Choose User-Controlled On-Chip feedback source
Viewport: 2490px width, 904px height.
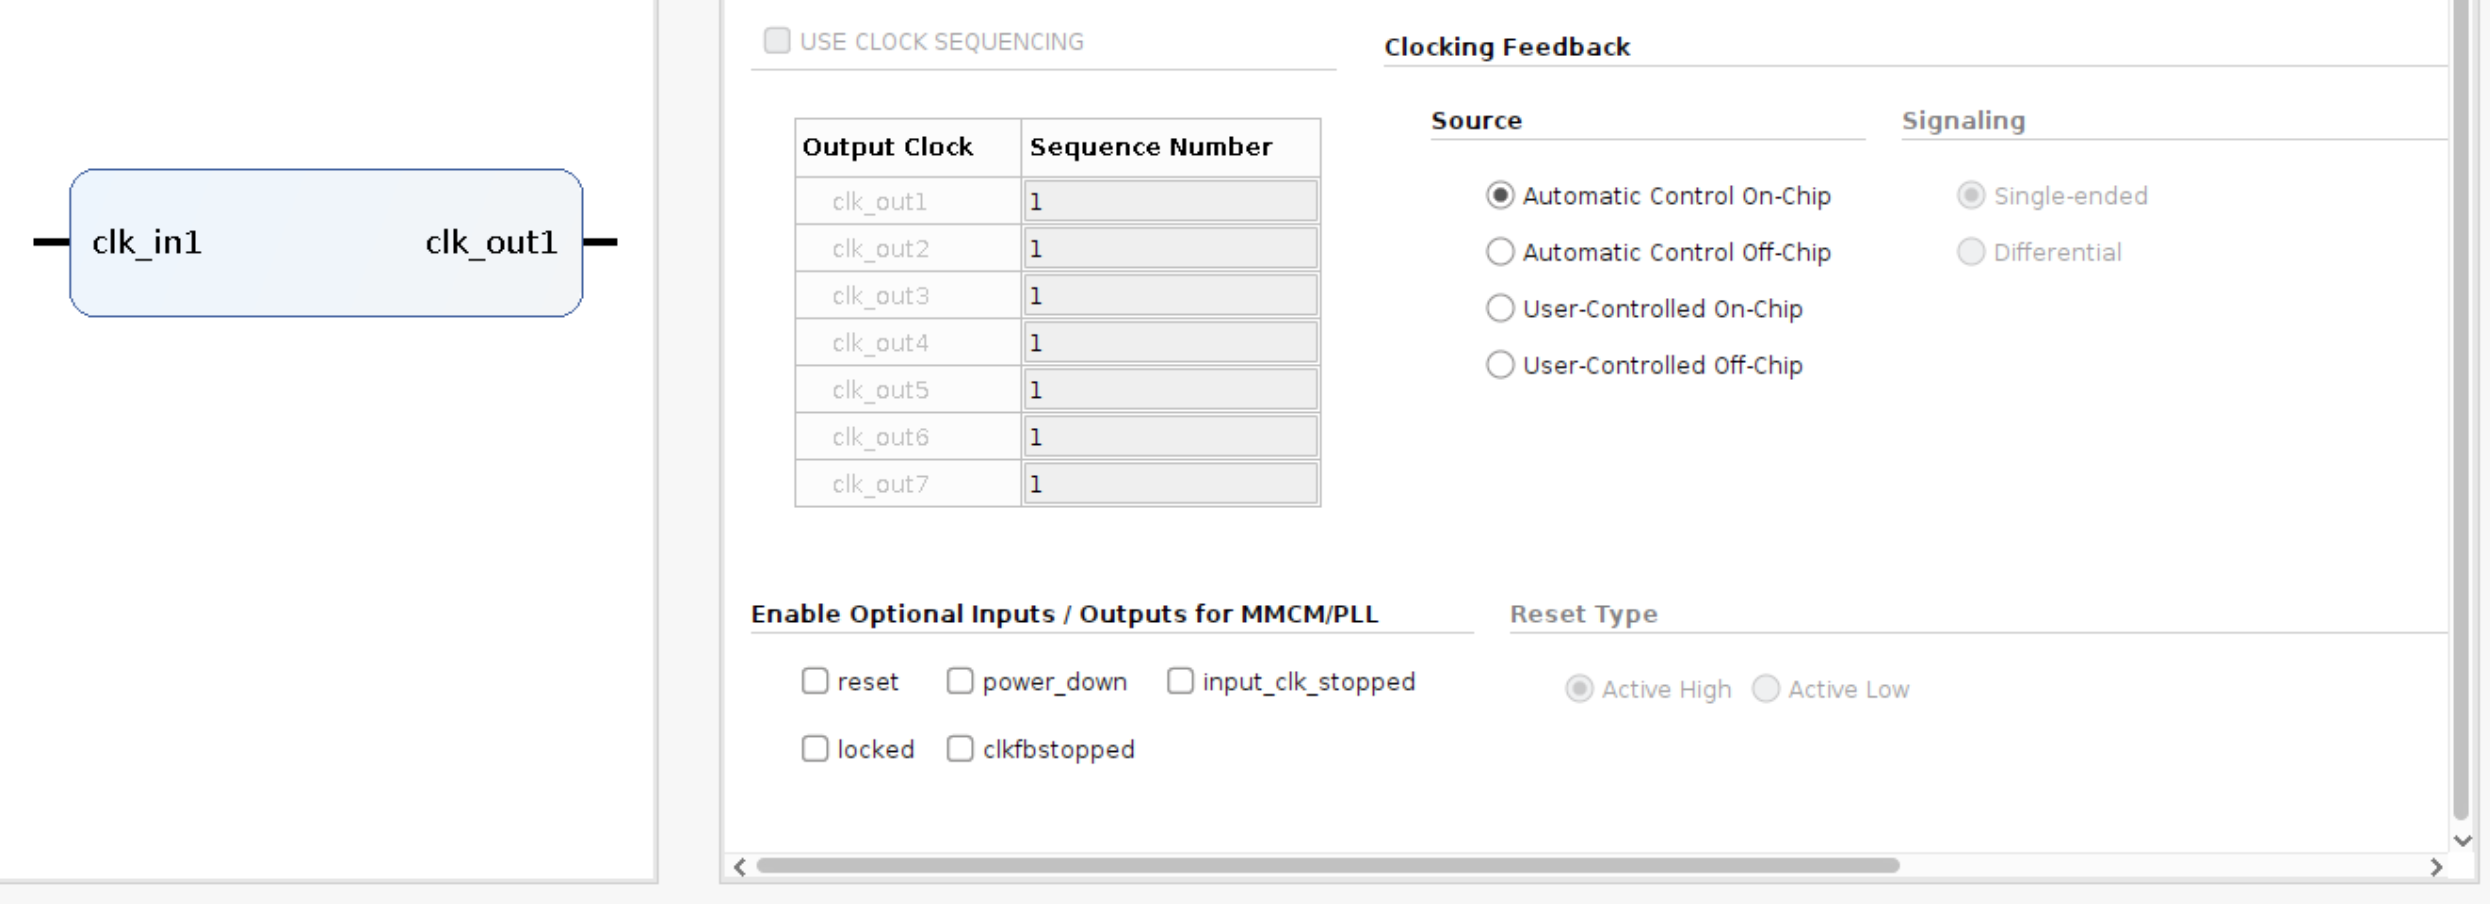click(1499, 308)
